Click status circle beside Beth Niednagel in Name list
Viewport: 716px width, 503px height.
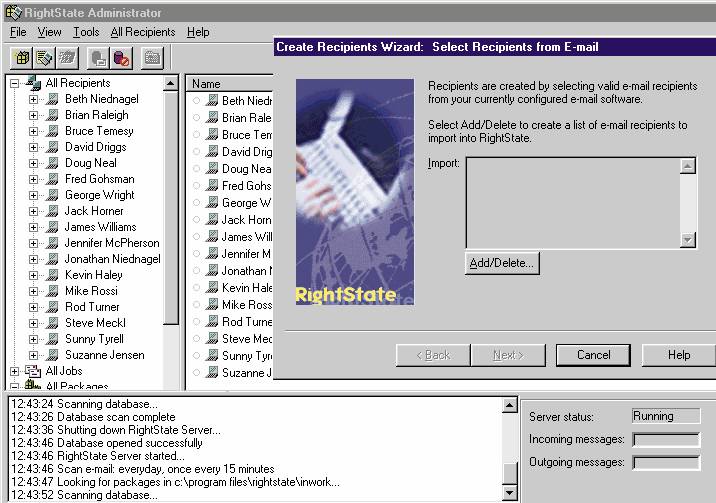(x=196, y=101)
